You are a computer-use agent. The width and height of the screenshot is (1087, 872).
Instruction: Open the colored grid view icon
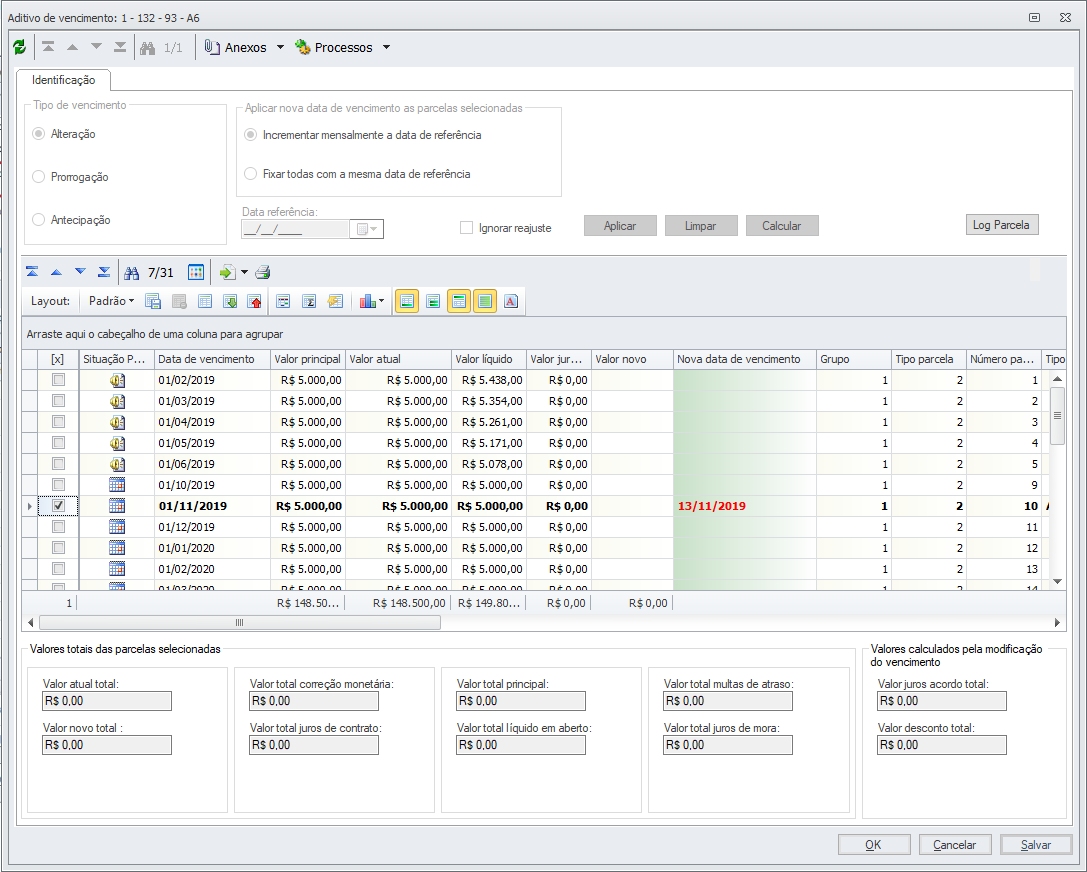(196, 272)
